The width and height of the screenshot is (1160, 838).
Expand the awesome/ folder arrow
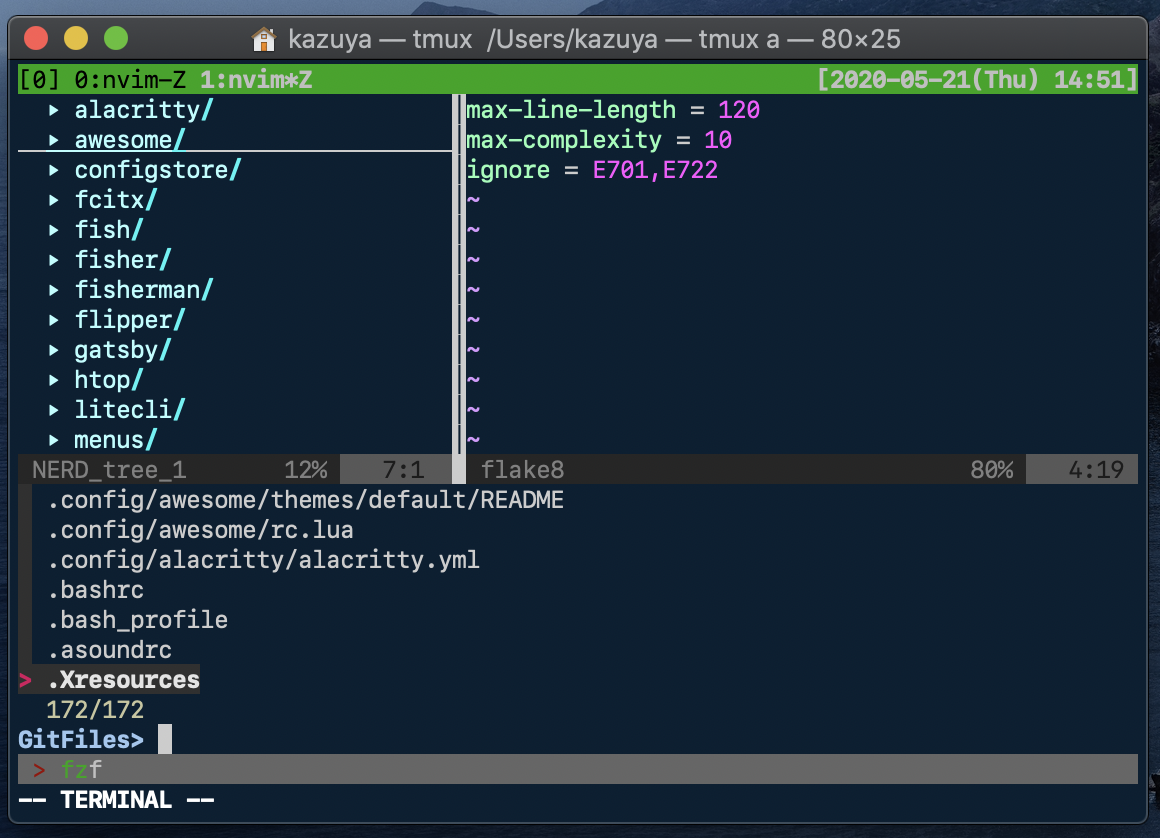53,140
